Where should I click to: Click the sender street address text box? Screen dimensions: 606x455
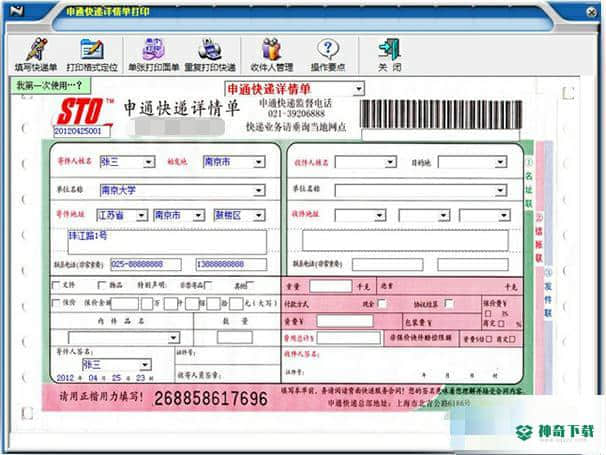click(167, 242)
